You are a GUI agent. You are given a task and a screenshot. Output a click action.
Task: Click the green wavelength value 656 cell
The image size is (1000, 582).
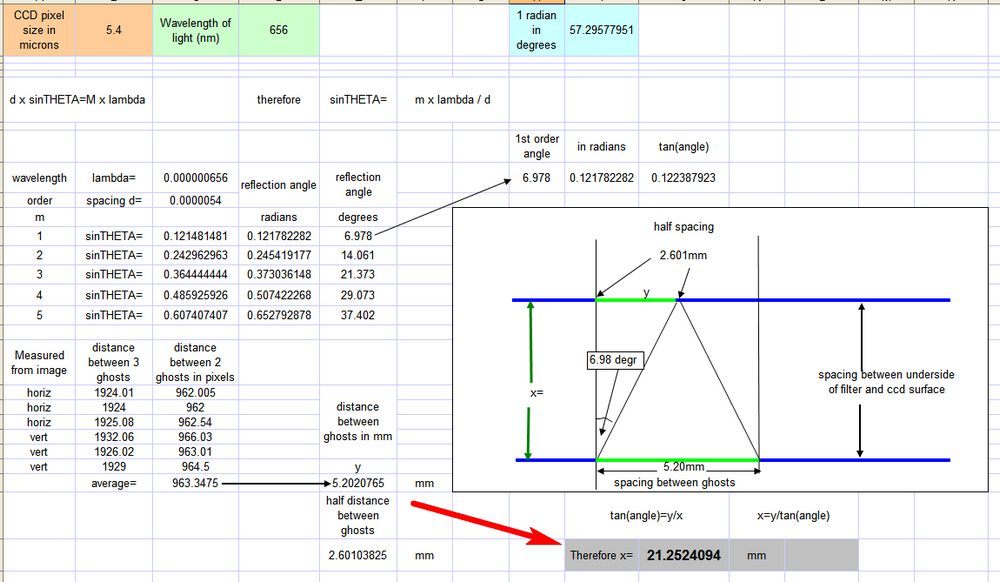(279, 30)
